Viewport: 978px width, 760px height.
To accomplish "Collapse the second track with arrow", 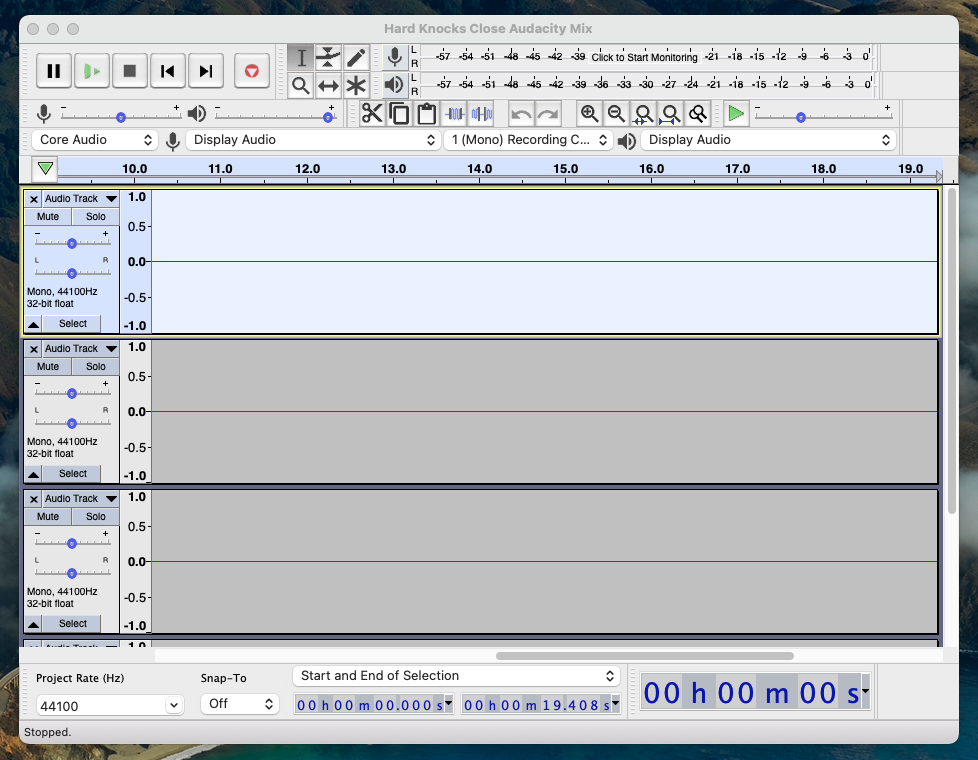I will click(34, 474).
